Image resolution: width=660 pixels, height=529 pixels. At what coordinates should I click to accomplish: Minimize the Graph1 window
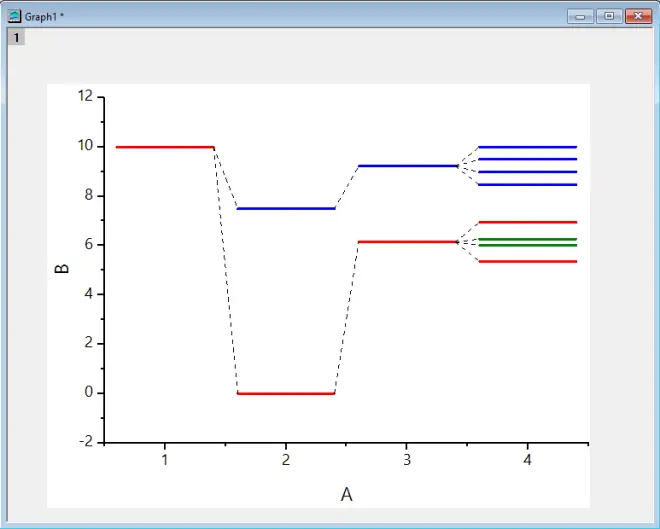point(580,16)
